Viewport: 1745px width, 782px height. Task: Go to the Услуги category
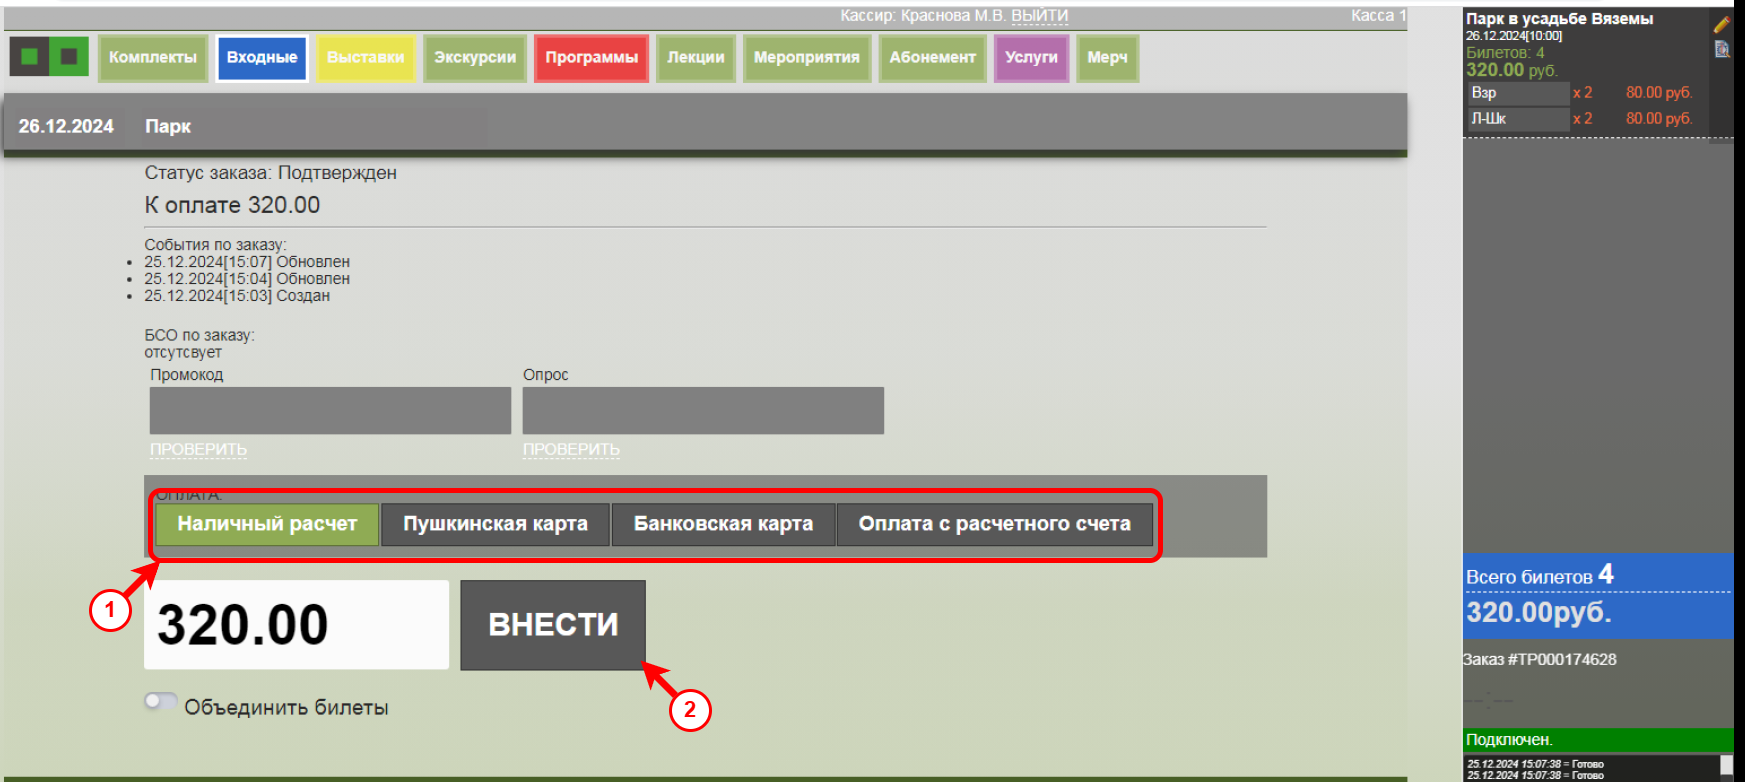[1031, 58]
